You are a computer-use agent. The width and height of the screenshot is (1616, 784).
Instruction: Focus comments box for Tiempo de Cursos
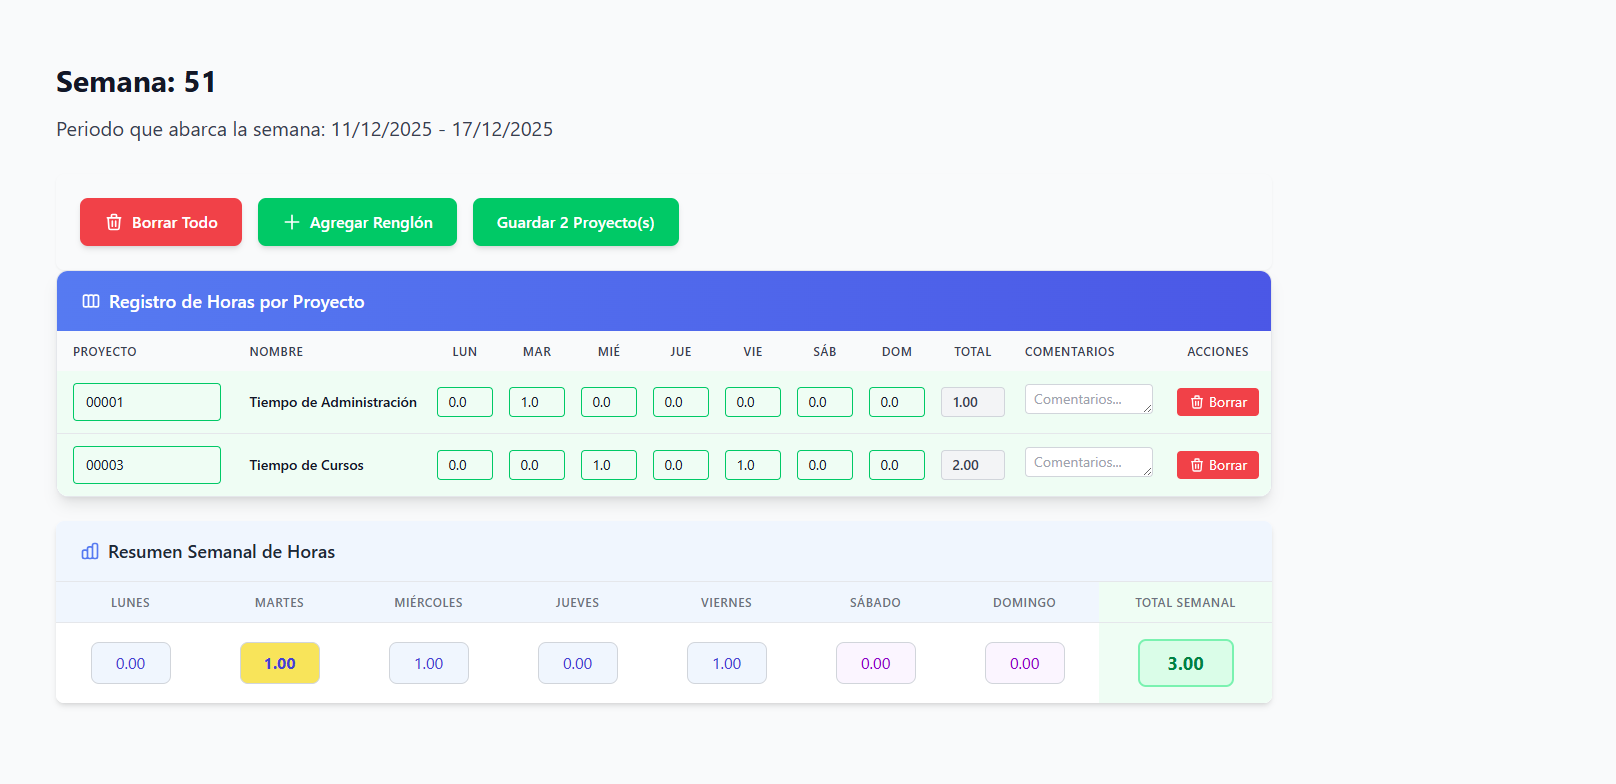(x=1088, y=462)
